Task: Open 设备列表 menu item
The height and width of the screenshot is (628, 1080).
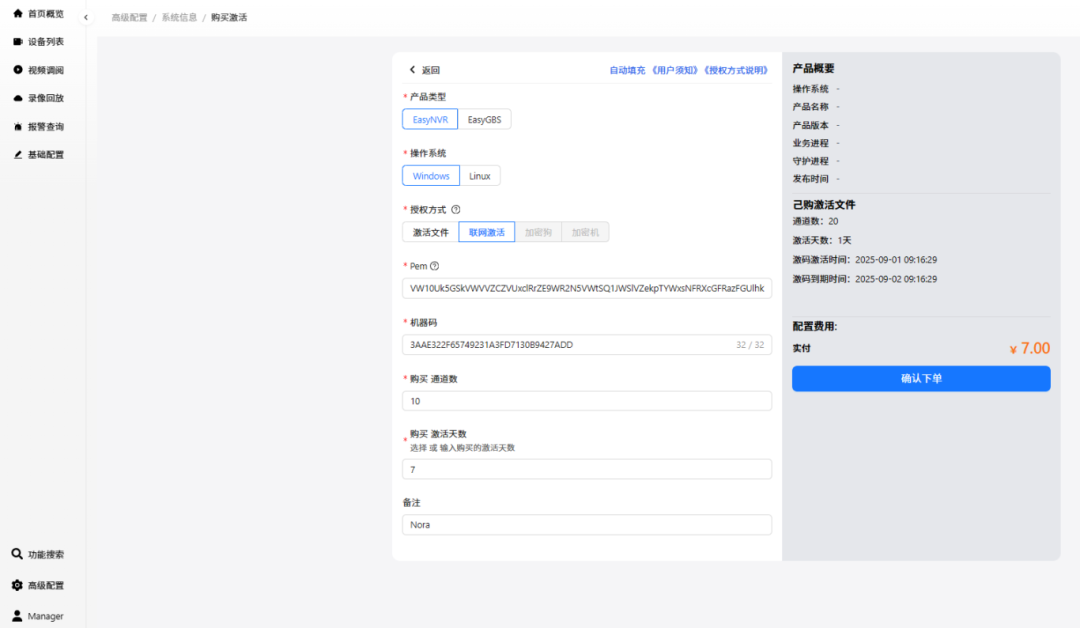Action: coord(43,41)
